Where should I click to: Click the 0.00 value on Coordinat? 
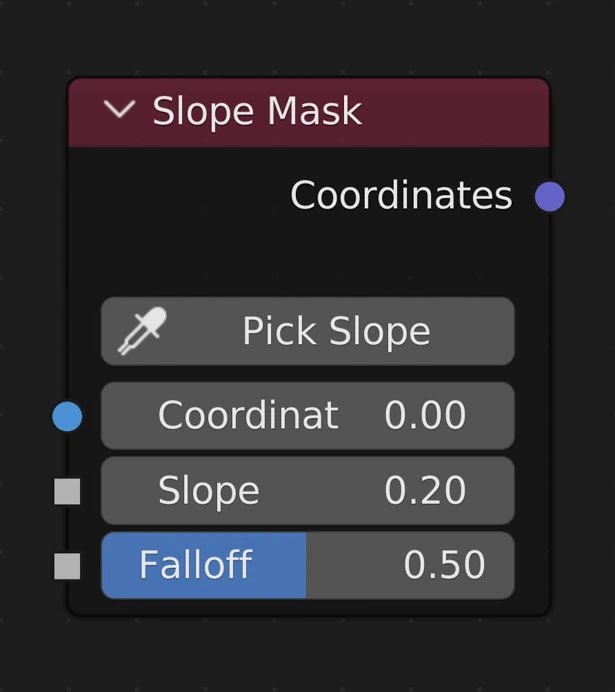tap(425, 416)
